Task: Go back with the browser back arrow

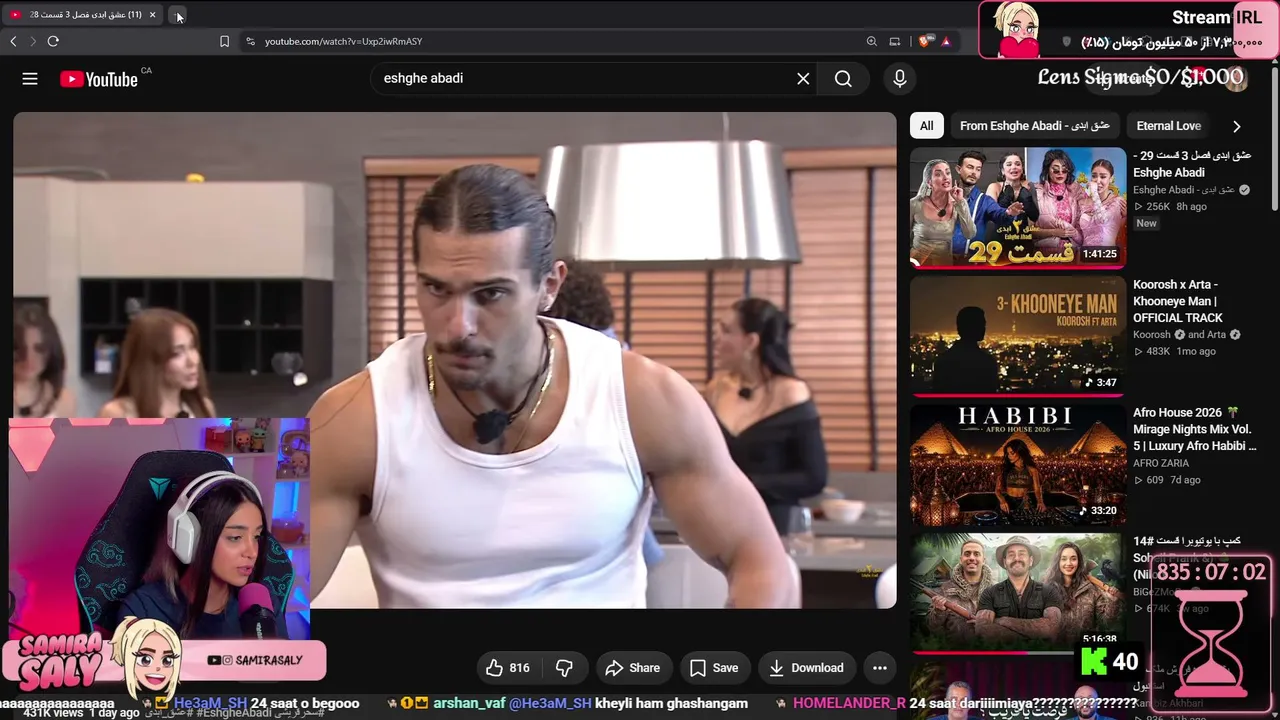Action: click(x=13, y=41)
